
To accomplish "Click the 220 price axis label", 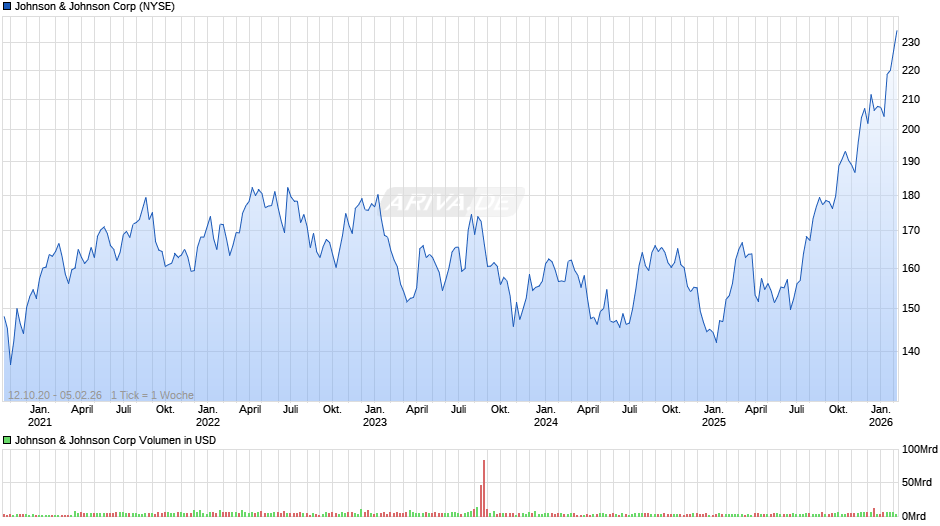I will (911, 71).
